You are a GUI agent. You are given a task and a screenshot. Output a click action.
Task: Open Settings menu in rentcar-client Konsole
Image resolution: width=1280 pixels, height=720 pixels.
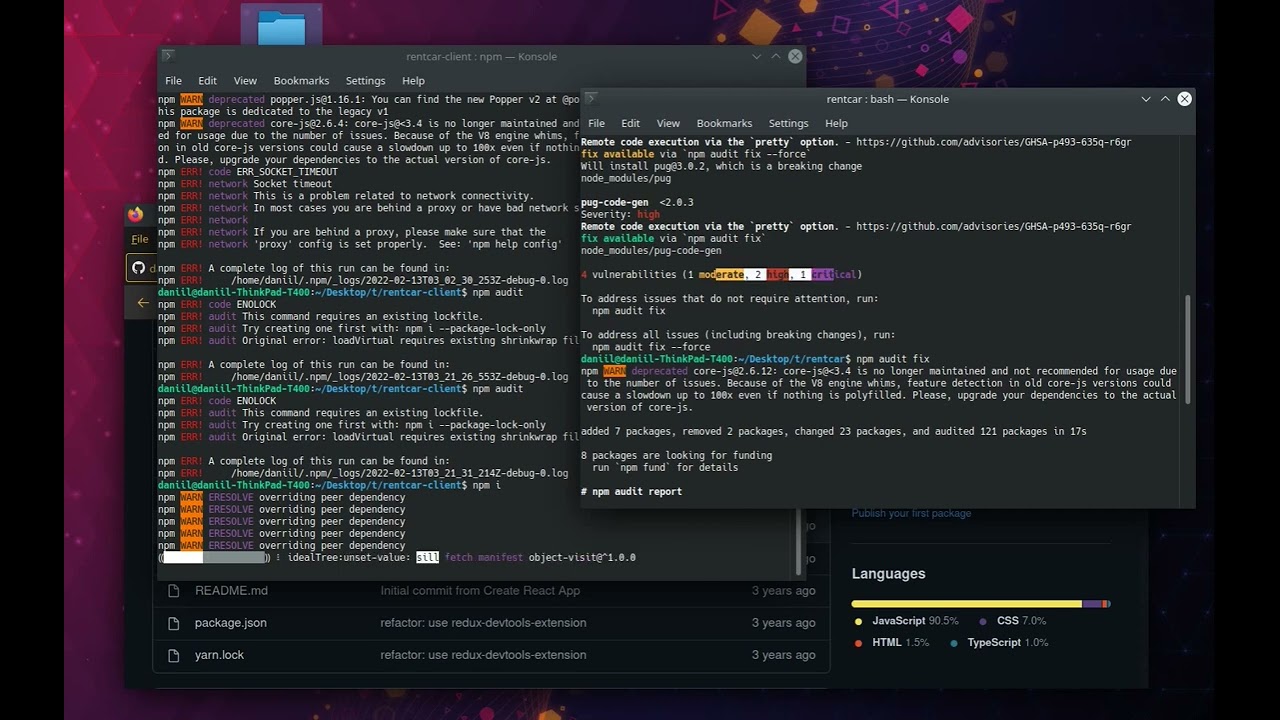click(365, 81)
